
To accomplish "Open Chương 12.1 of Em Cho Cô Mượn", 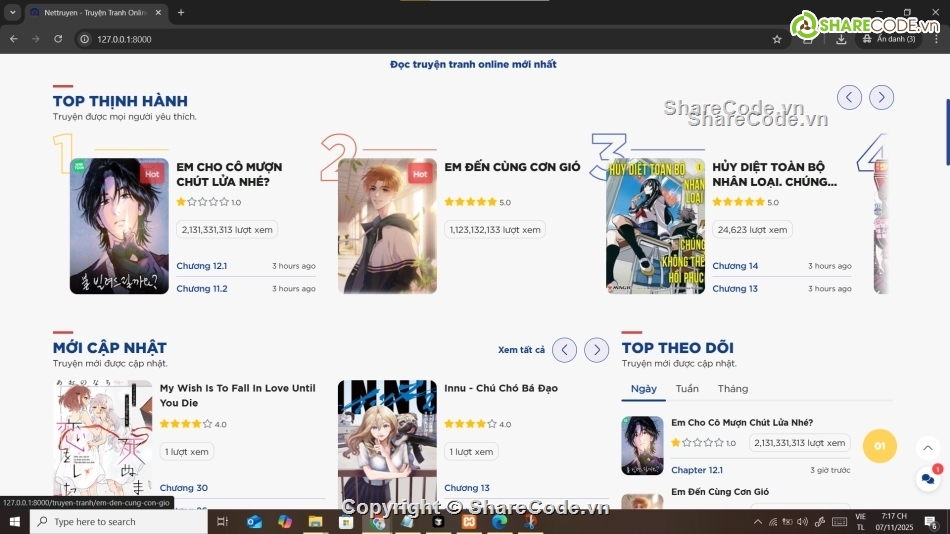I will [201, 266].
